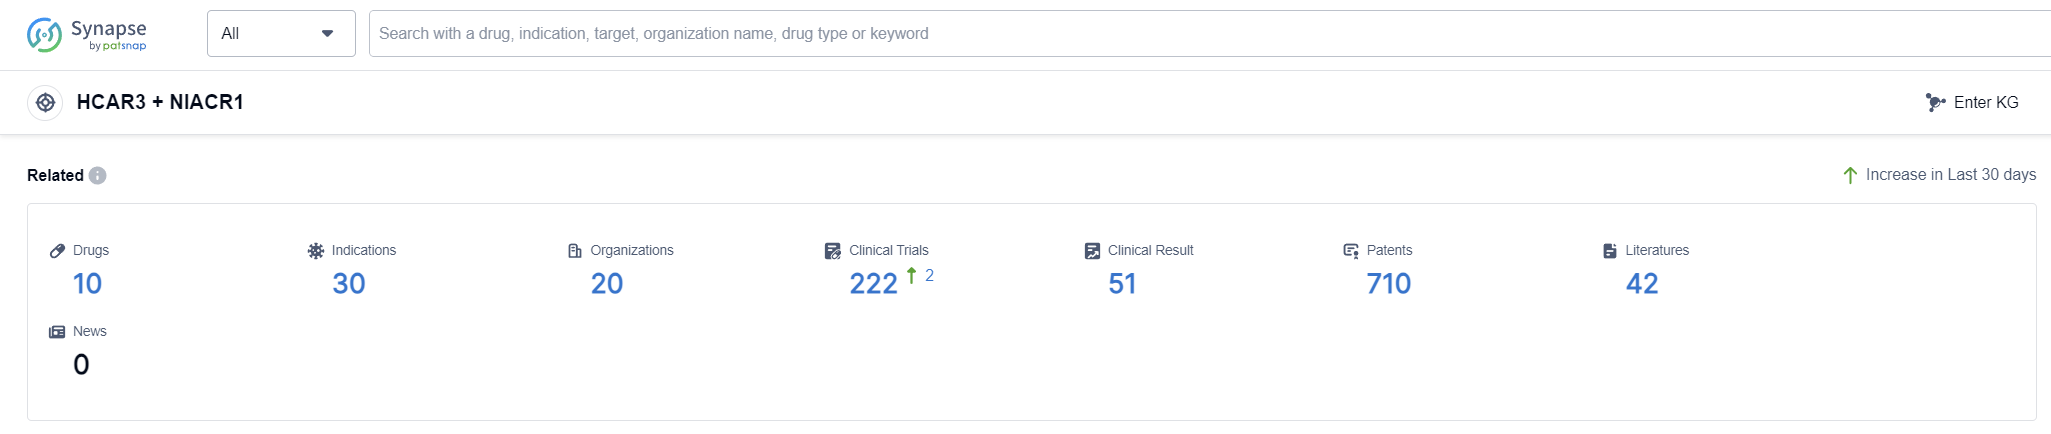Click the Clinical Result chart icon
Viewport: 2051px width, 434px height.
[x=1092, y=251]
